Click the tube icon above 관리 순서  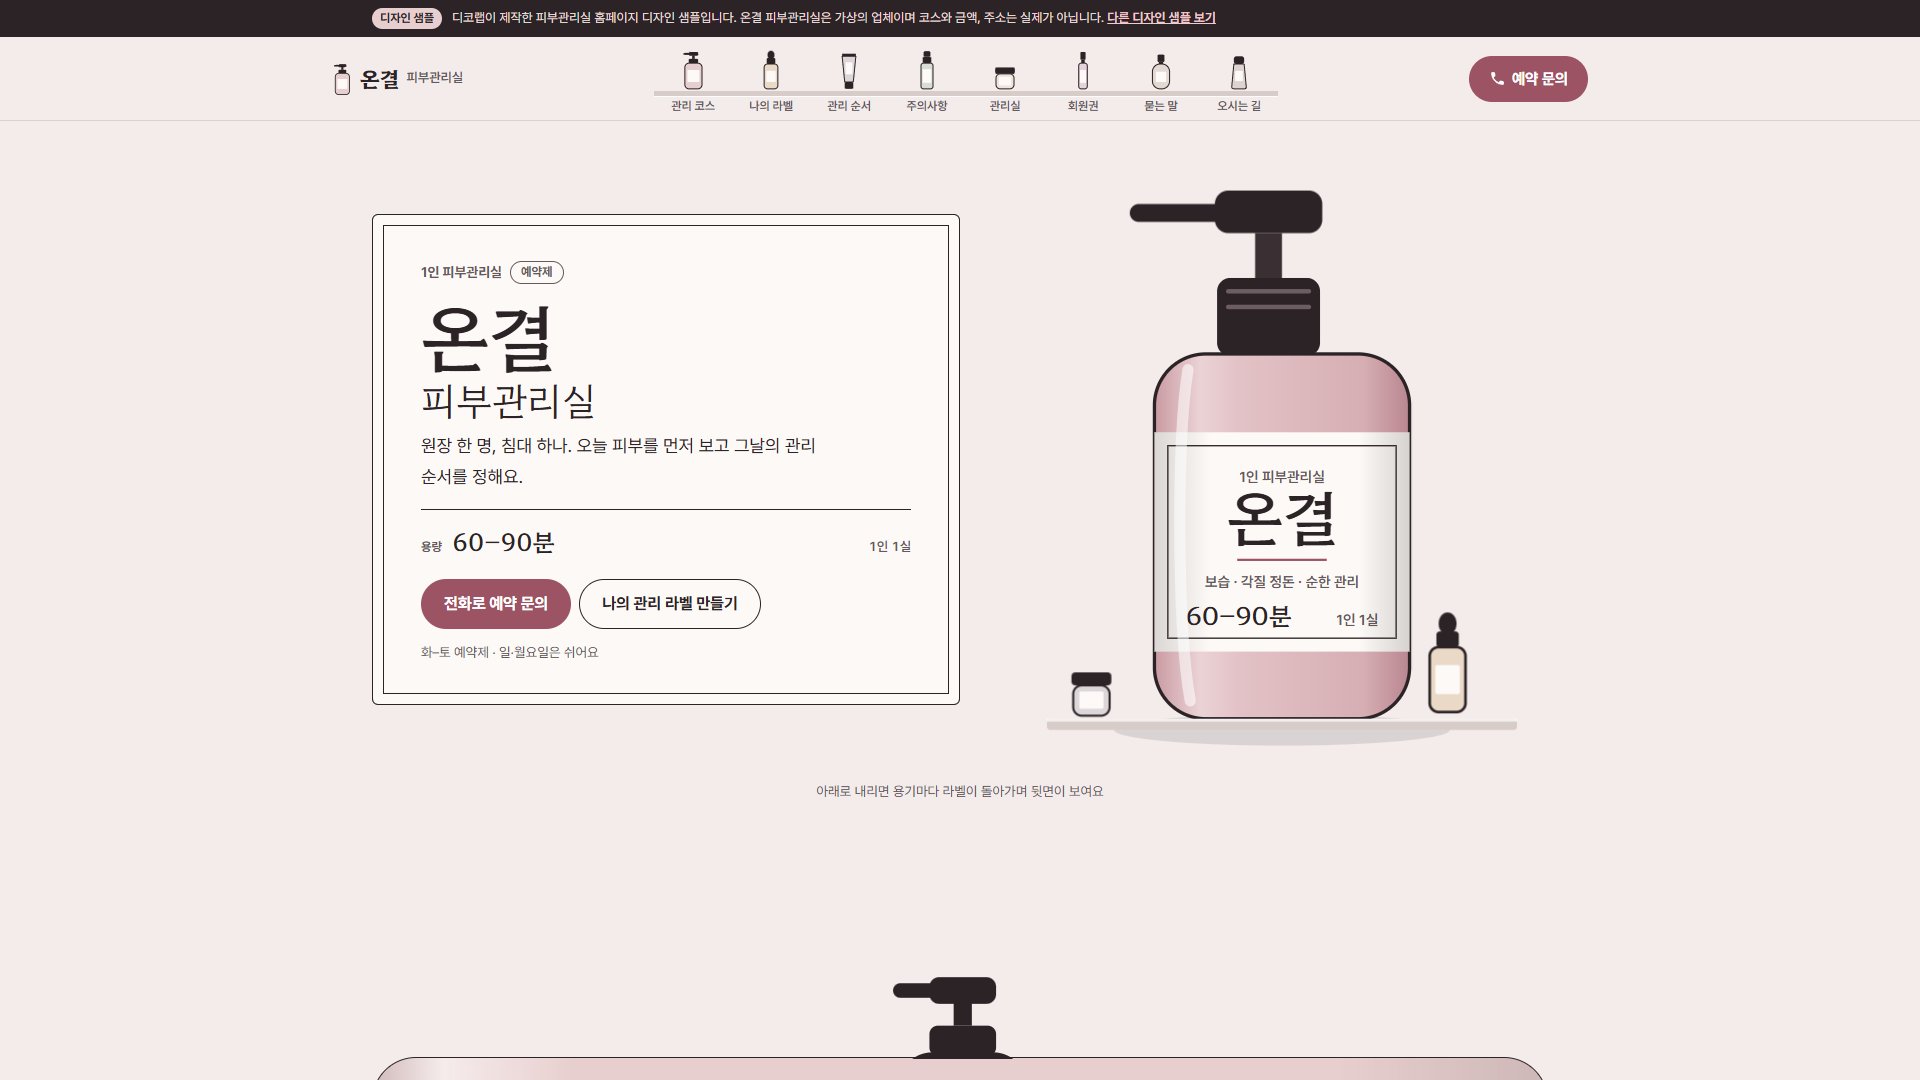tap(849, 71)
